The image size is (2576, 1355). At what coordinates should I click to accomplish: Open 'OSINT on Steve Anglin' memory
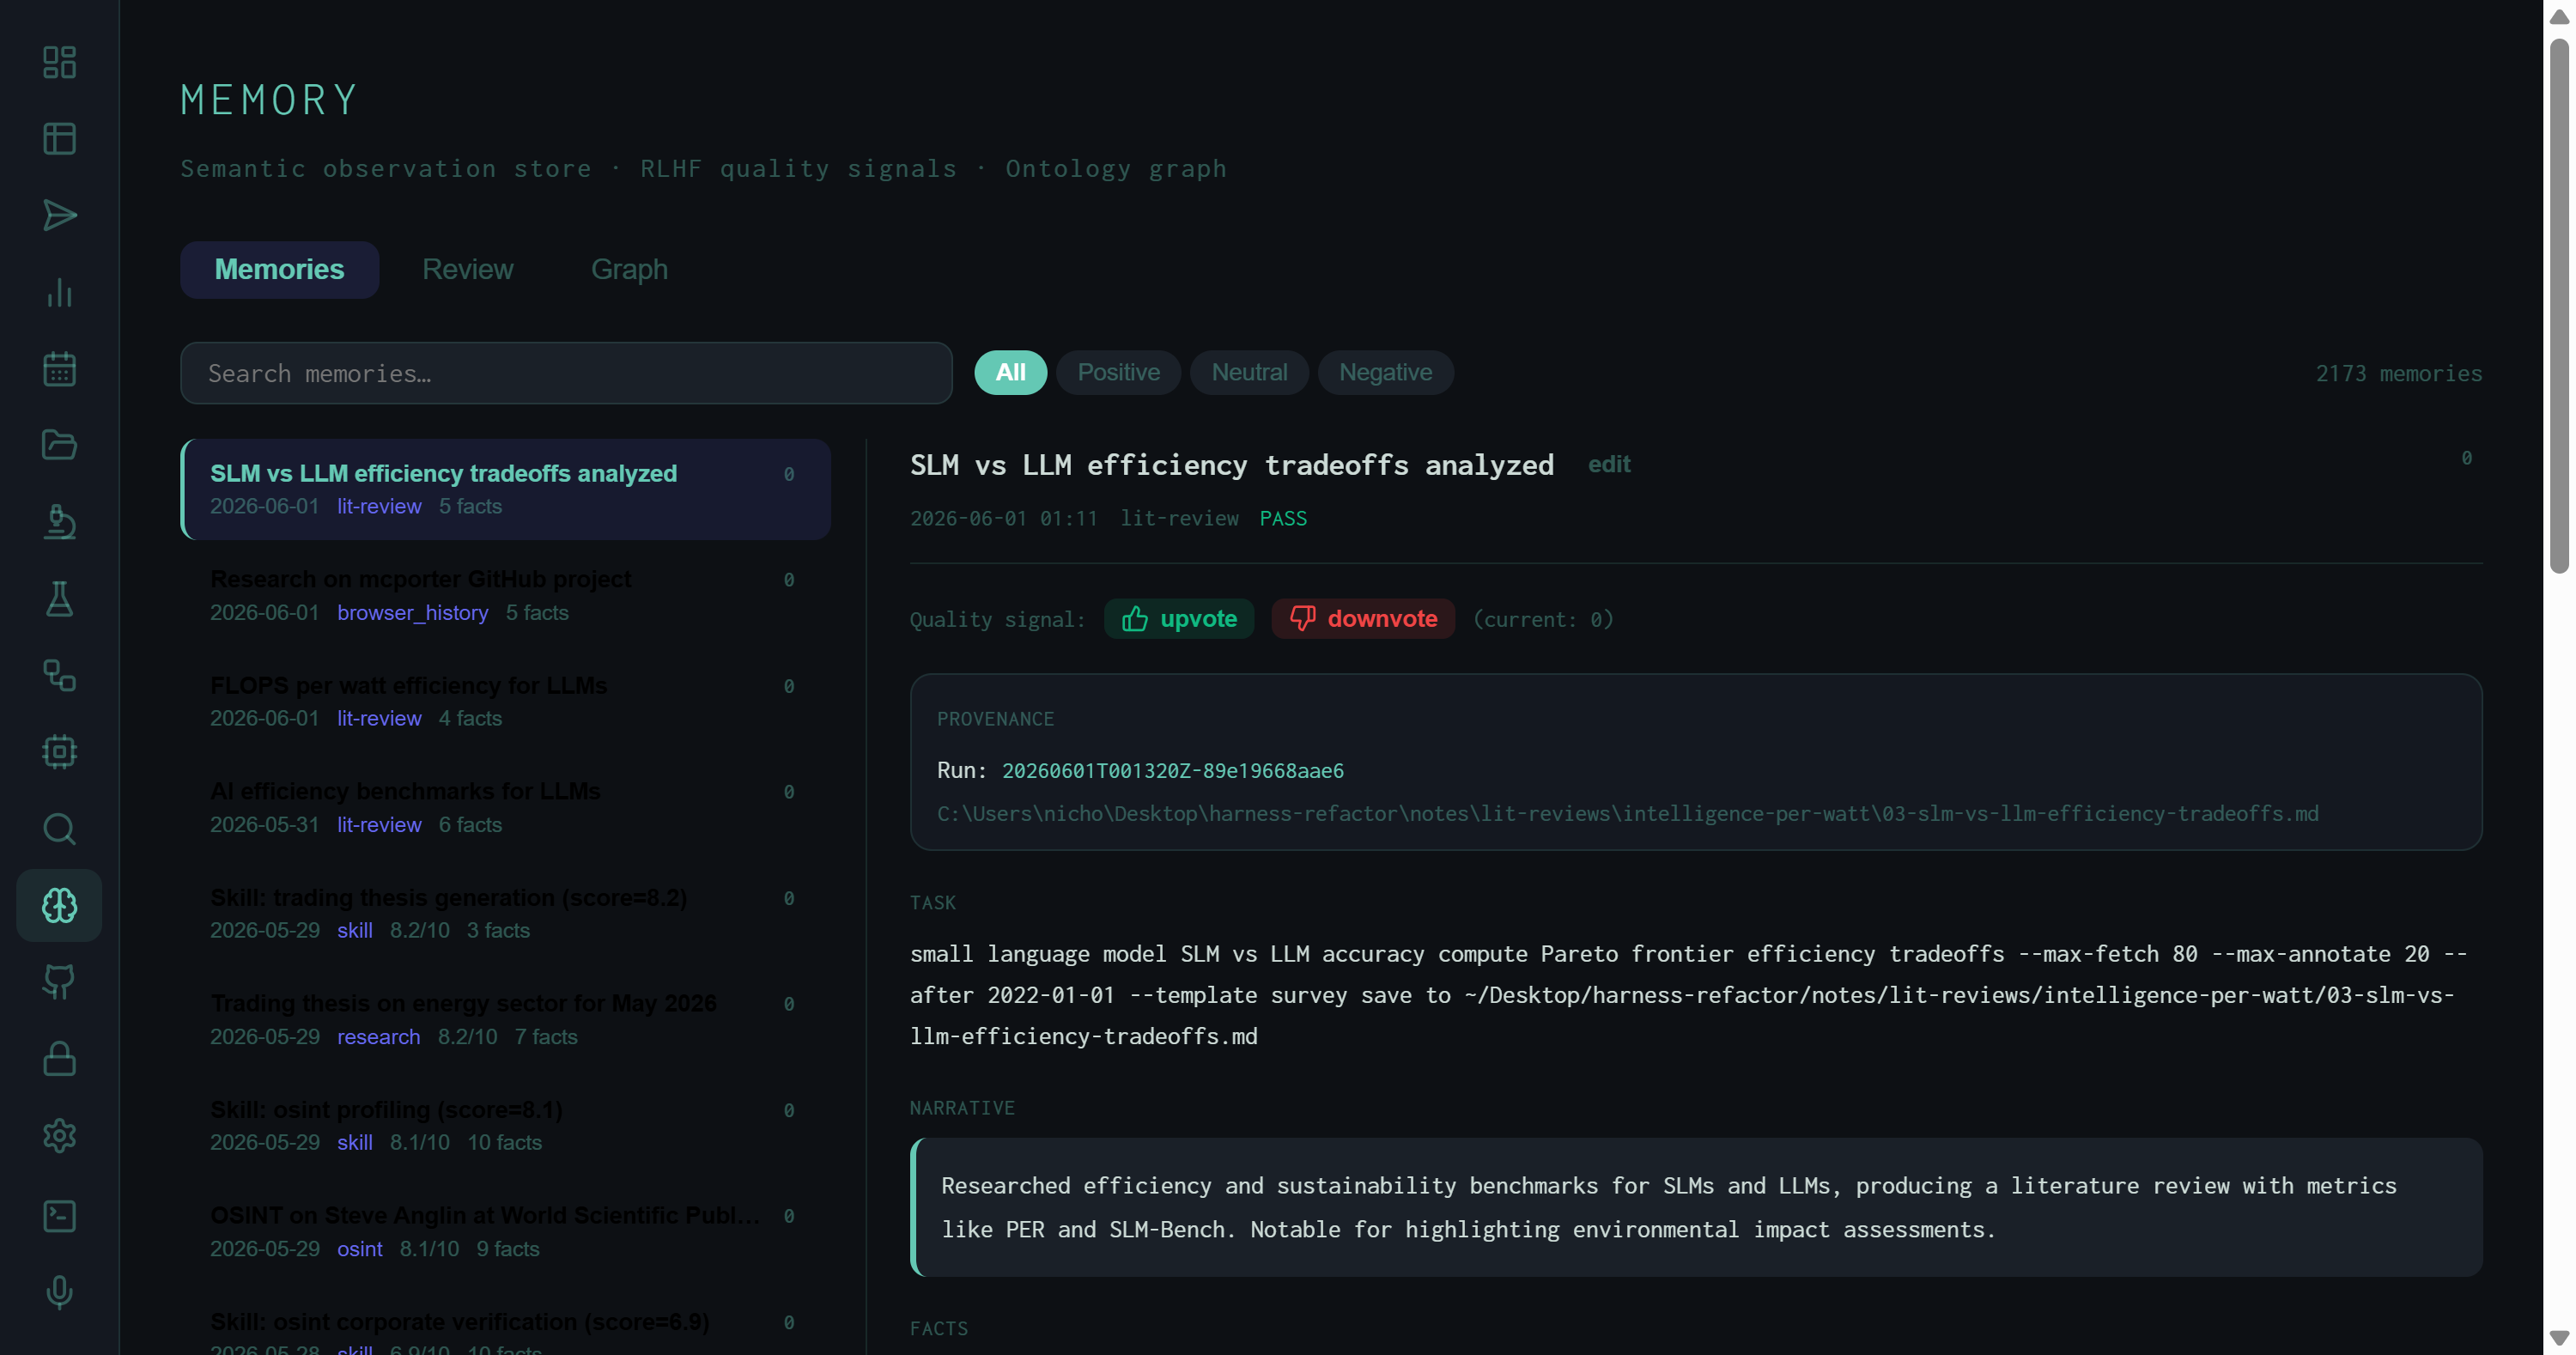point(505,1231)
